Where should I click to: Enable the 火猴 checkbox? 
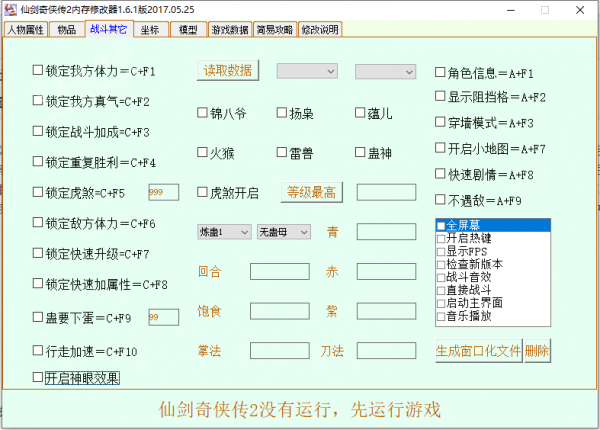(202, 152)
